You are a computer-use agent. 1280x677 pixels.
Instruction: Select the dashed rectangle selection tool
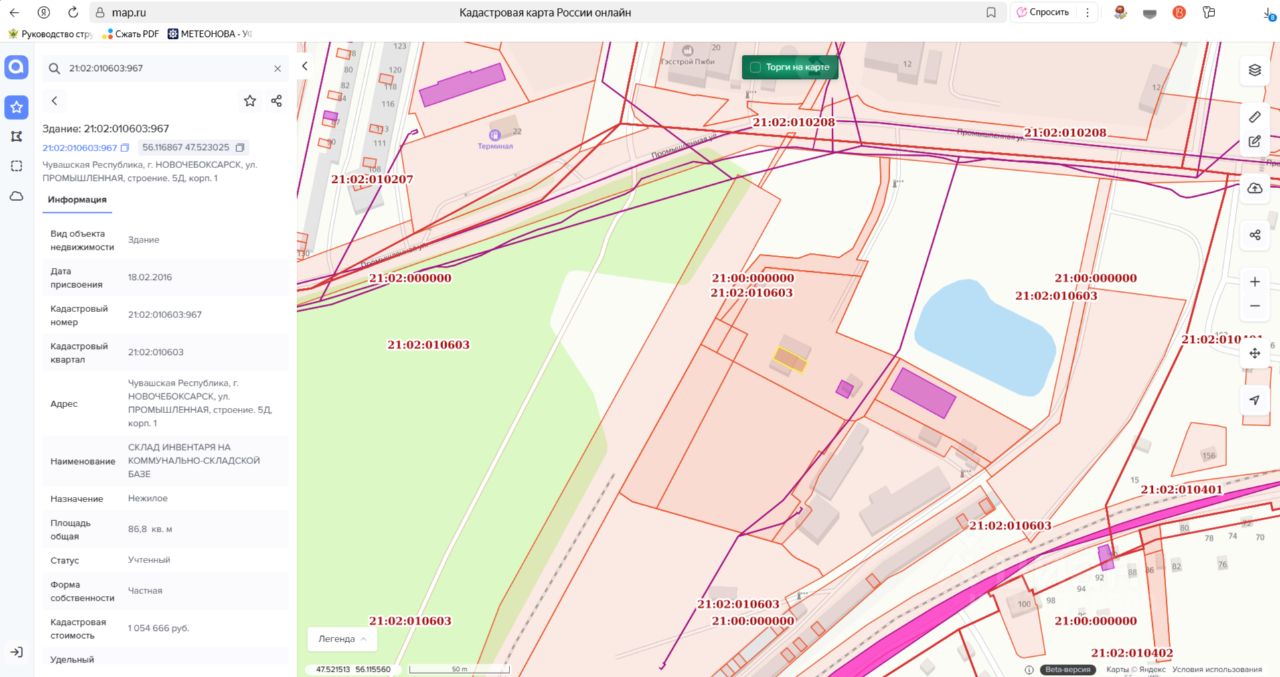(16, 166)
